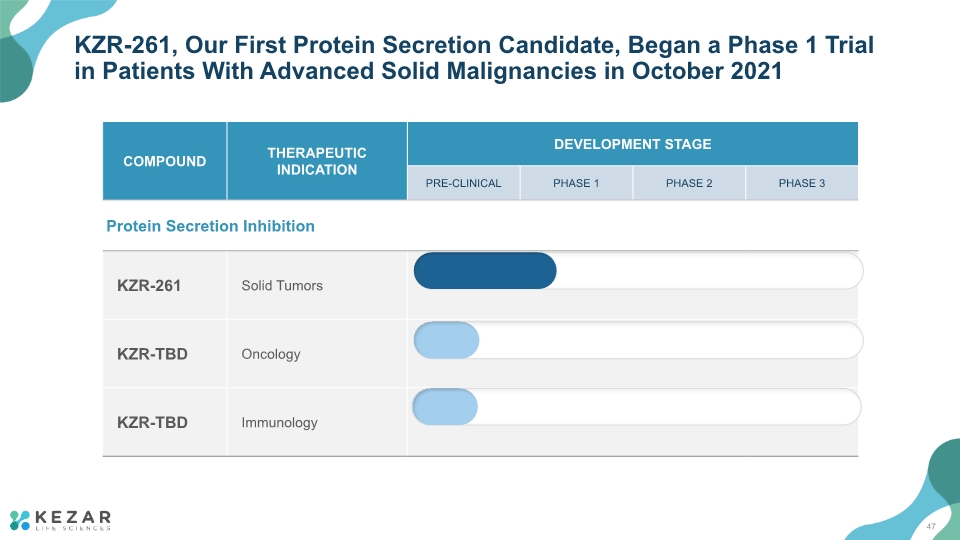This screenshot has width=960, height=540.
Task: Click the KEZAR logo text
Action: pyautogui.click(x=73, y=517)
